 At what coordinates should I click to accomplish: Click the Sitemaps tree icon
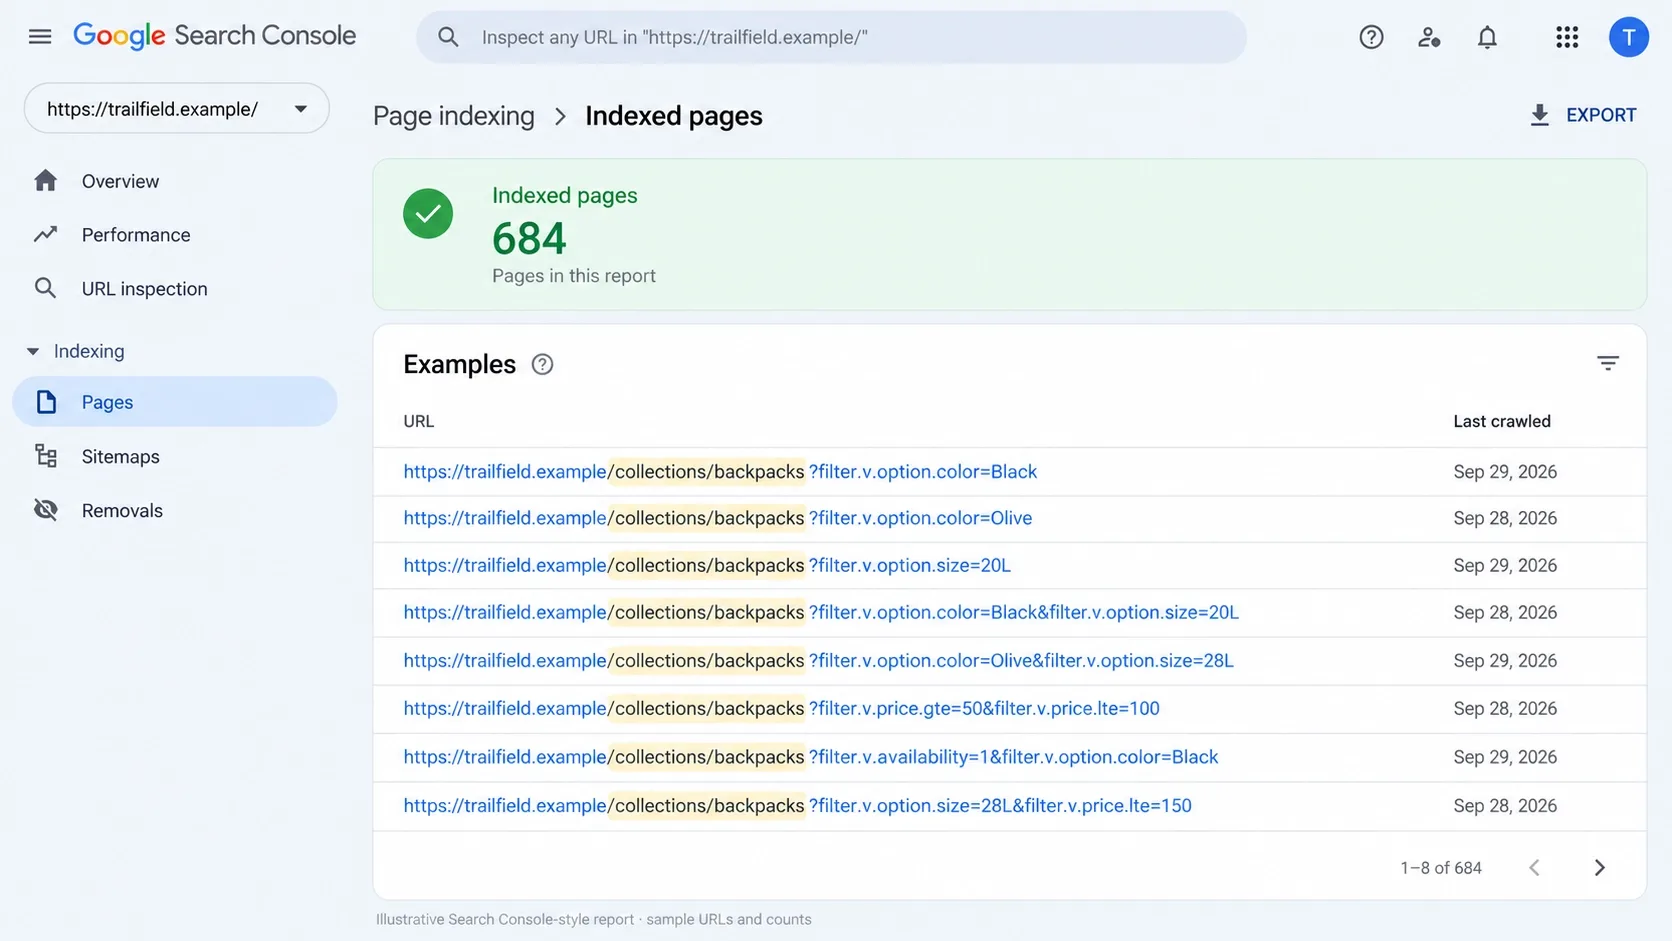[x=45, y=456]
